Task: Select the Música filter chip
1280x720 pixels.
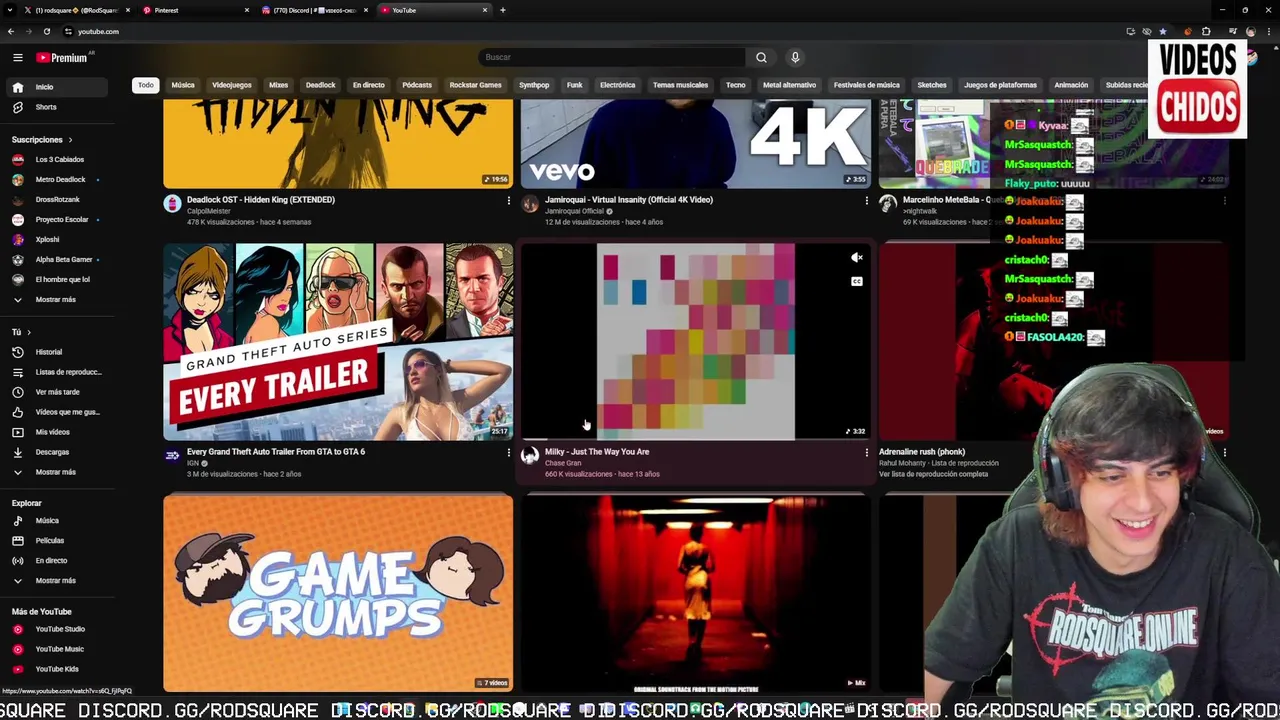Action: tap(183, 85)
